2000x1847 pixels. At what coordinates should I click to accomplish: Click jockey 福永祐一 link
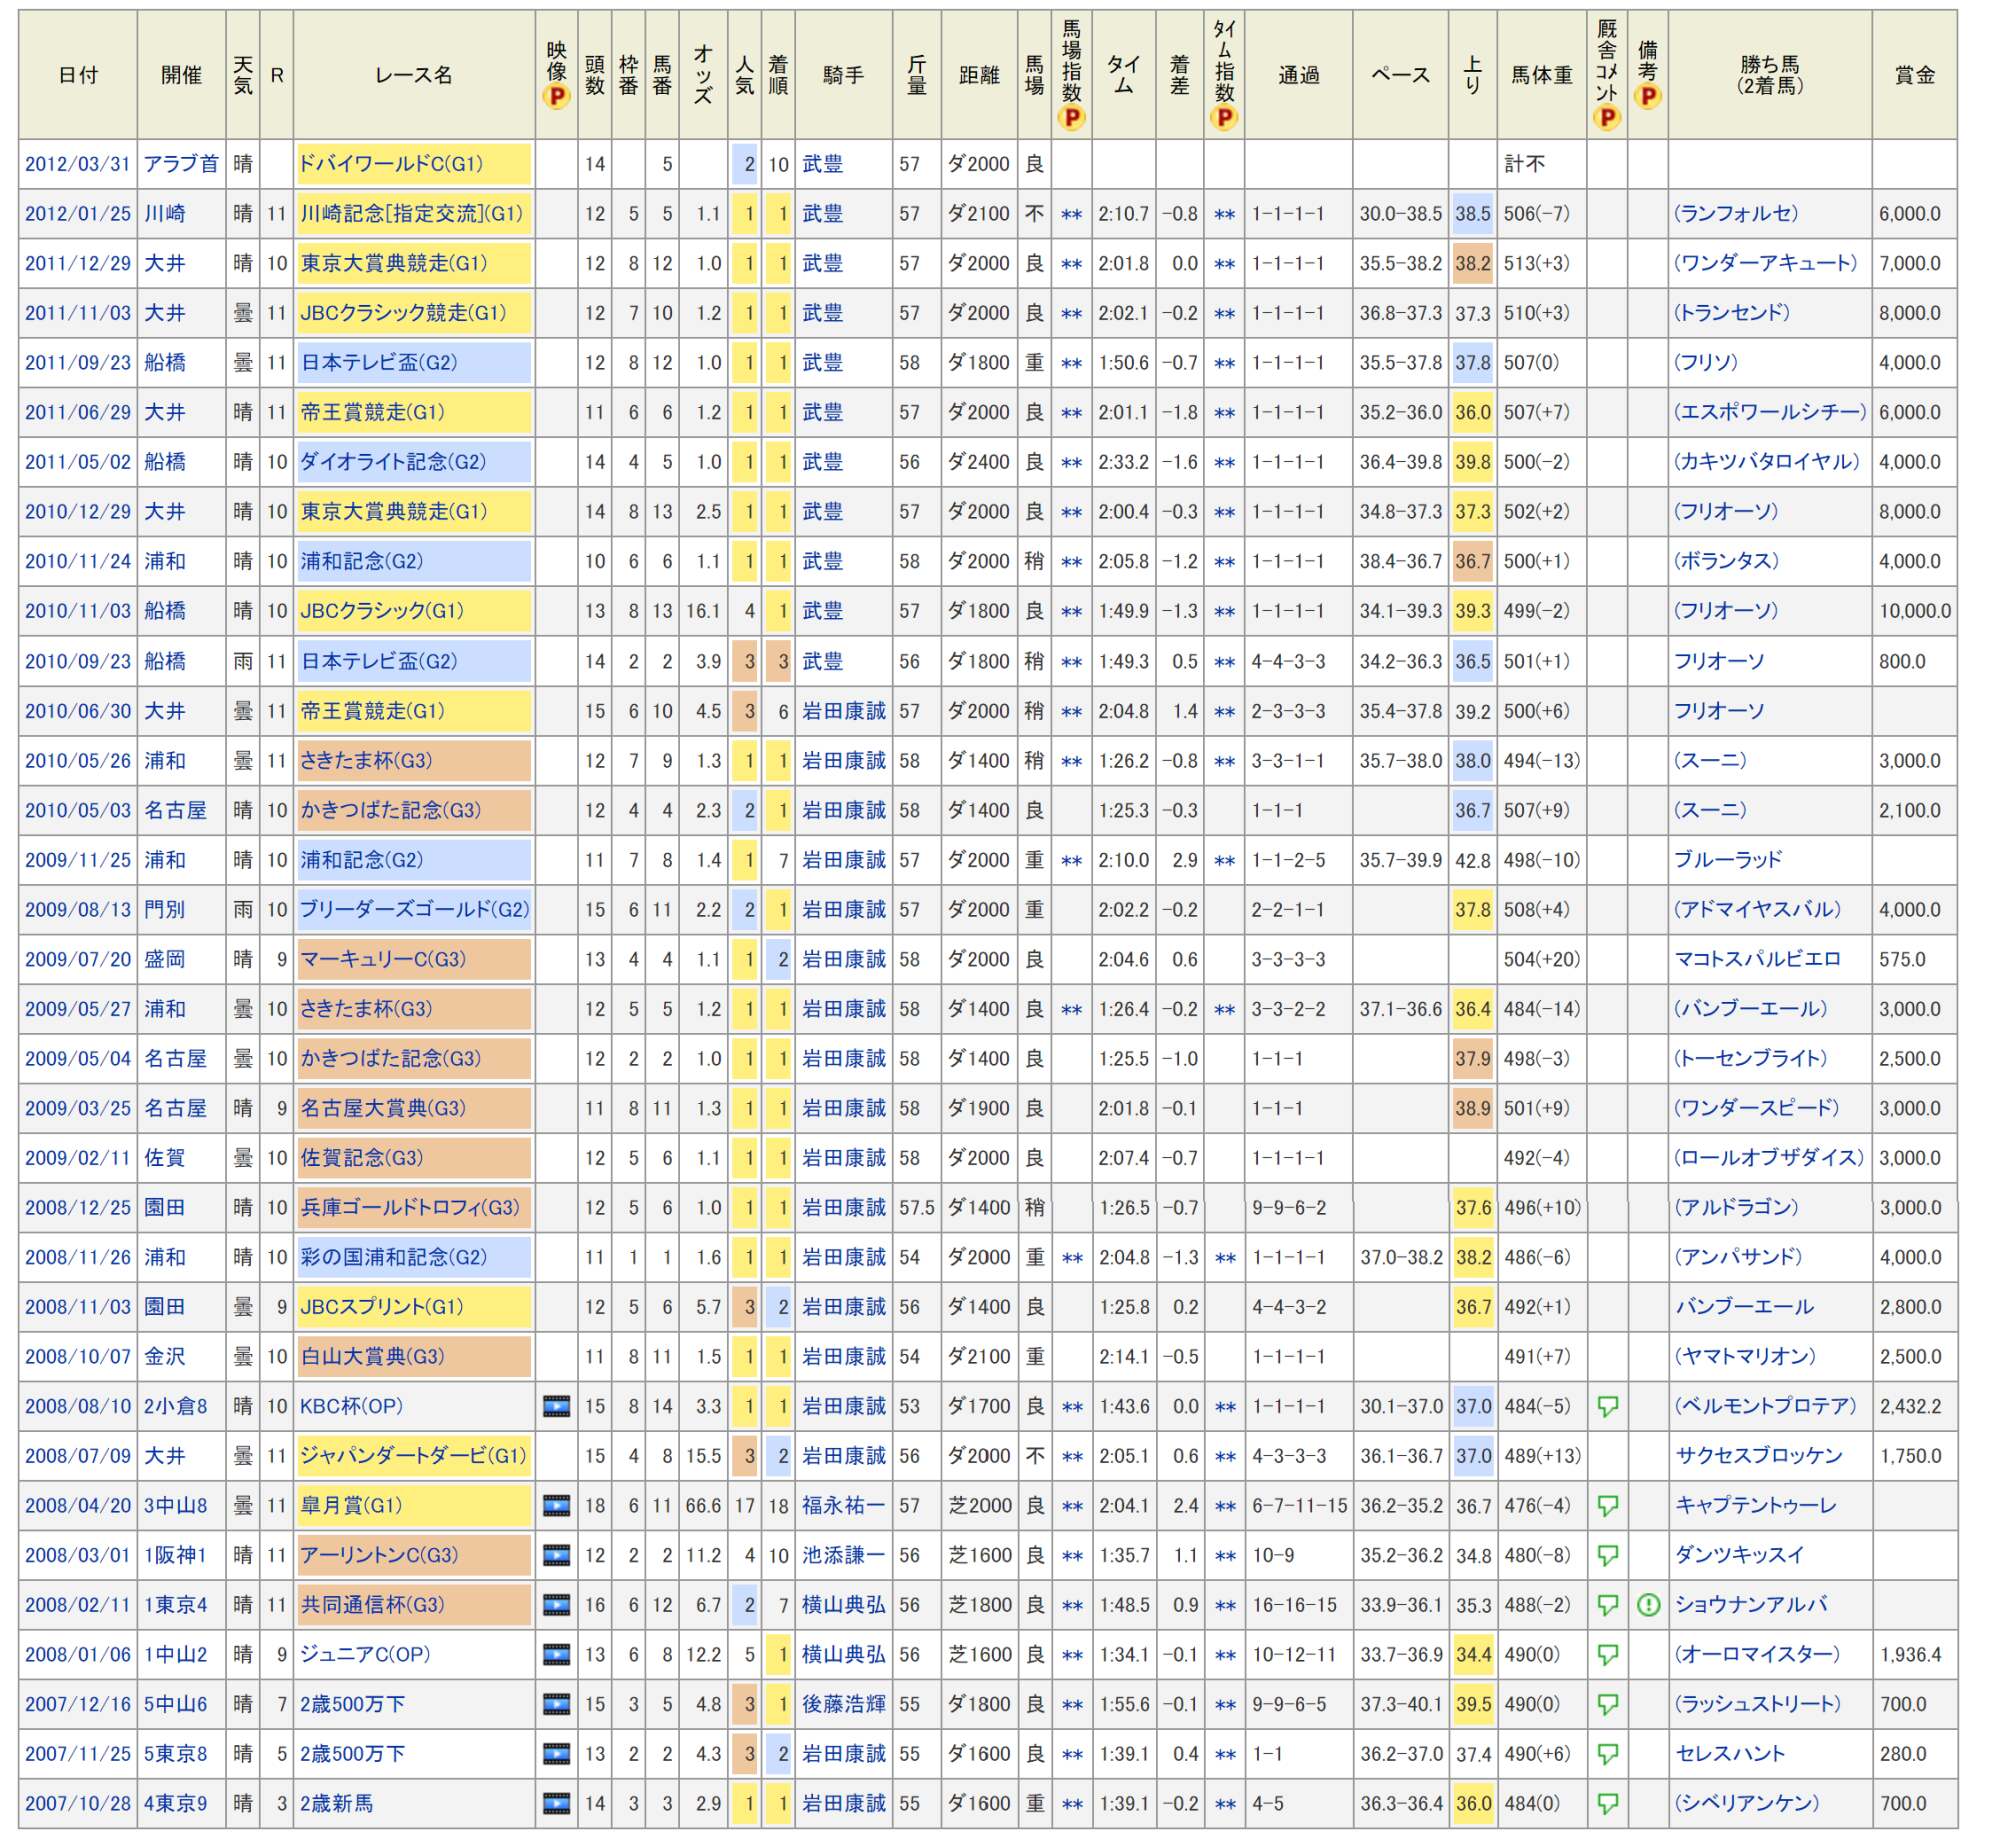click(x=843, y=1505)
